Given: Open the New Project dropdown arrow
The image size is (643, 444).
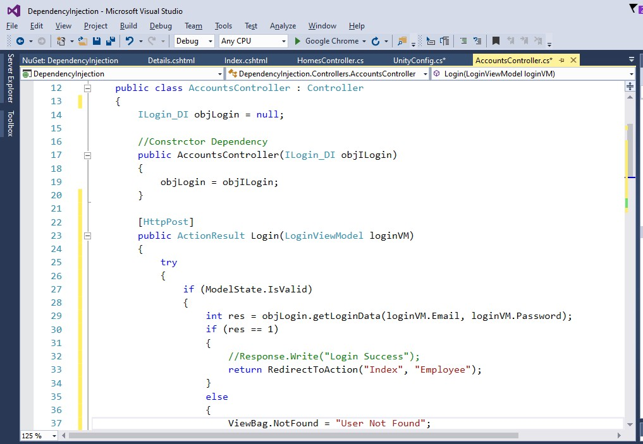Looking at the screenshot, I should click(x=72, y=41).
